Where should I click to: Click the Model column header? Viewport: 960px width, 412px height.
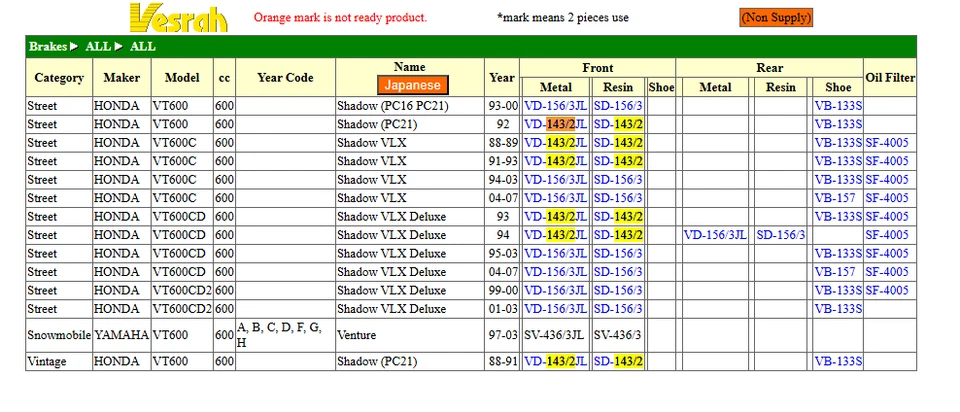pos(182,77)
